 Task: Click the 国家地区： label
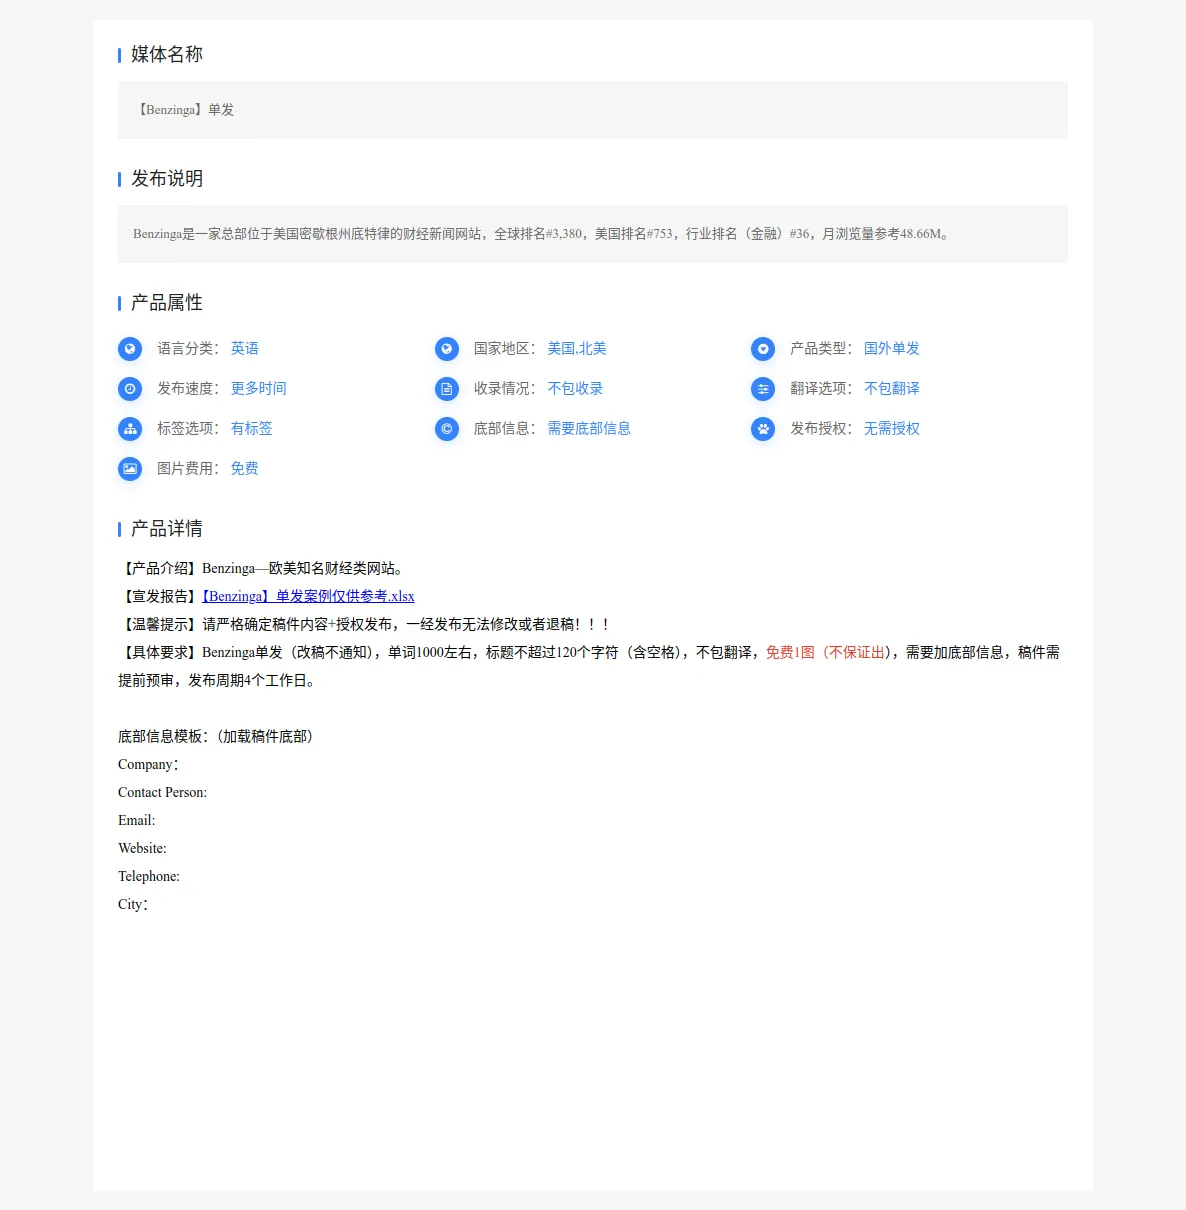click(x=505, y=348)
